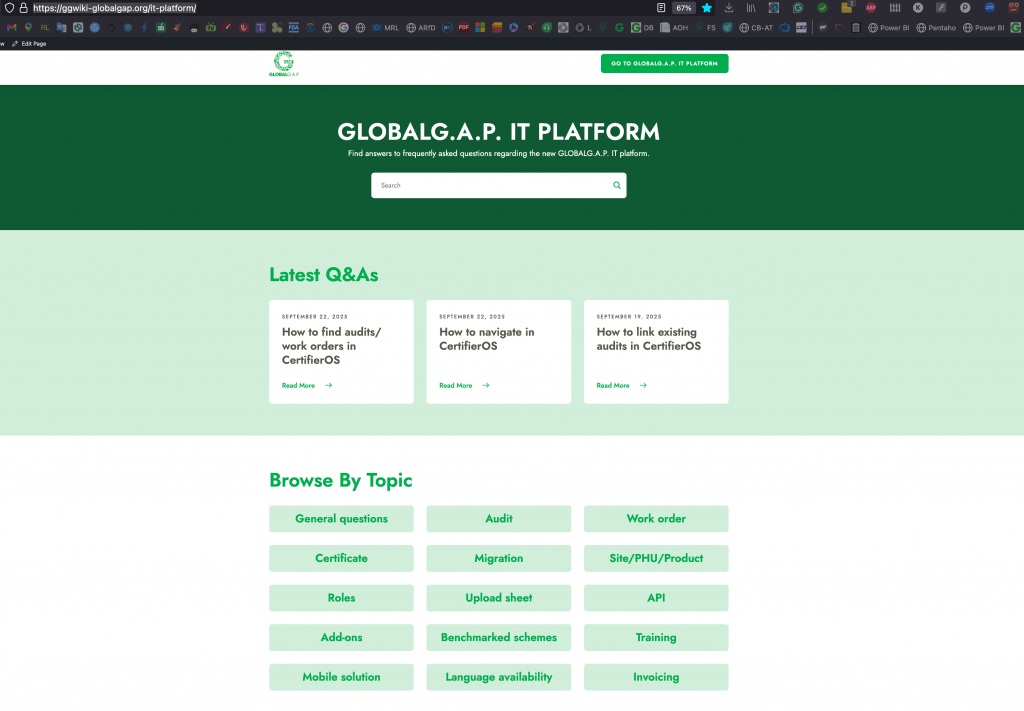The width and height of the screenshot is (1024, 711).
Task: Open the library bookshelf icon
Action: [751, 8]
